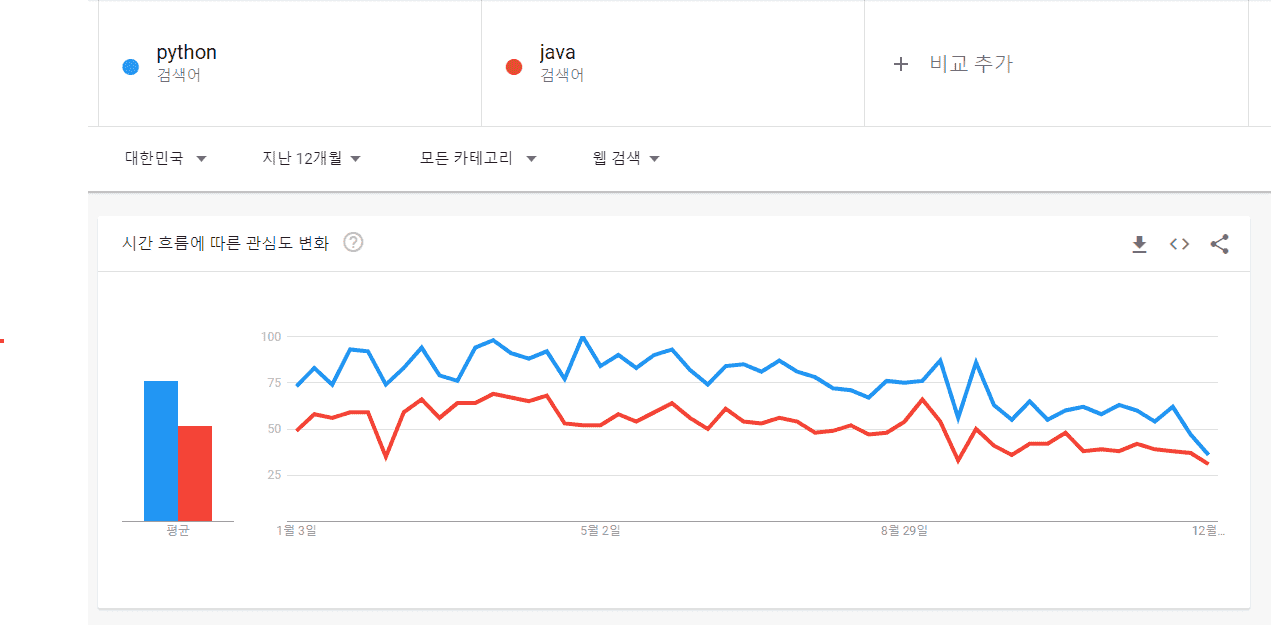Click the 1월 3일 axis date label
The image size is (1271, 625).
pos(296,530)
